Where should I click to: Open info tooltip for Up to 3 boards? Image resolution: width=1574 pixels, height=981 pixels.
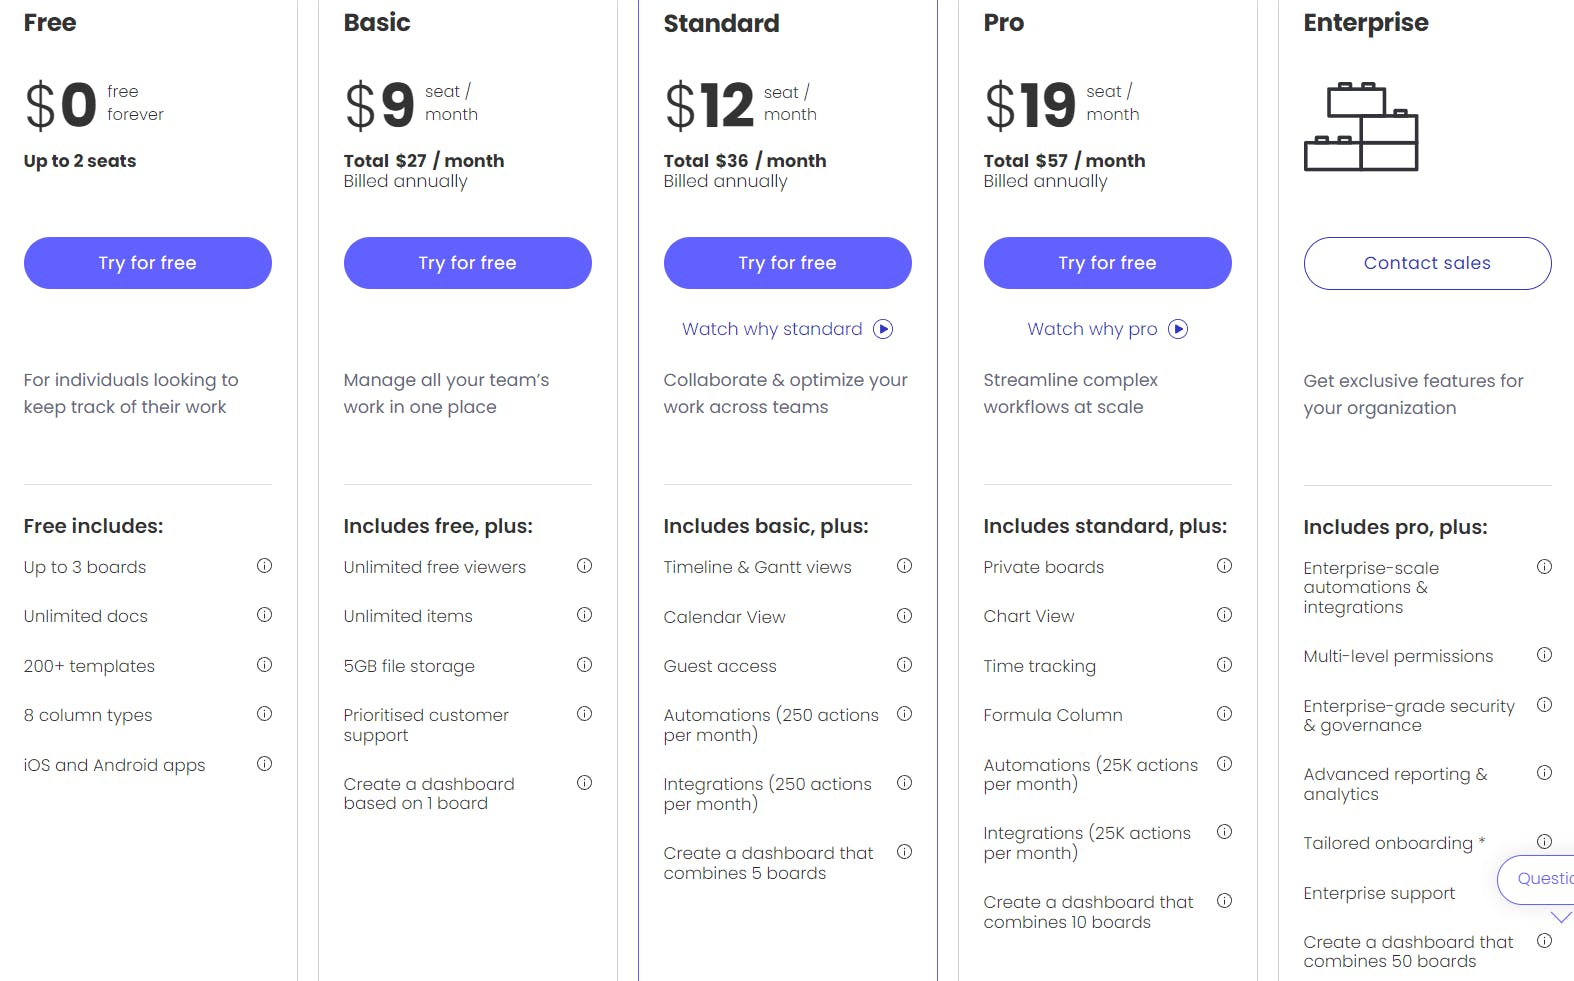(x=264, y=566)
